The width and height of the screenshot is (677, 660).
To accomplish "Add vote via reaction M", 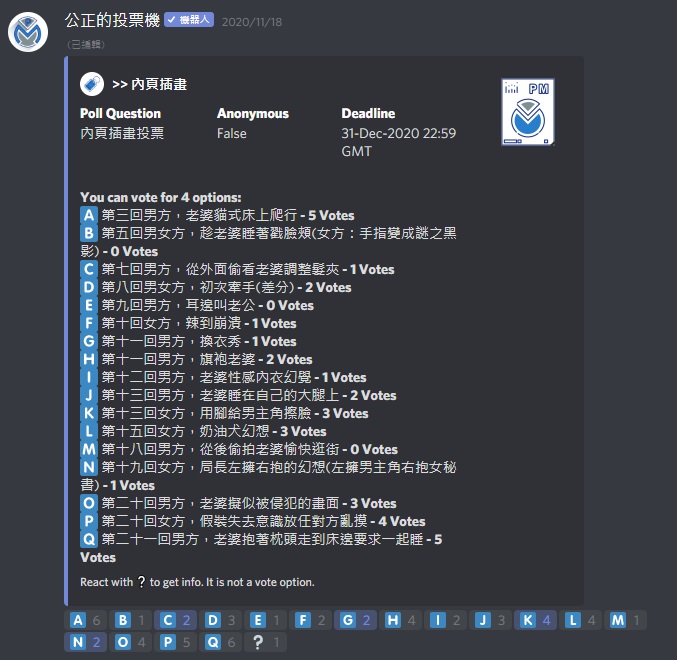I will 625,620.
